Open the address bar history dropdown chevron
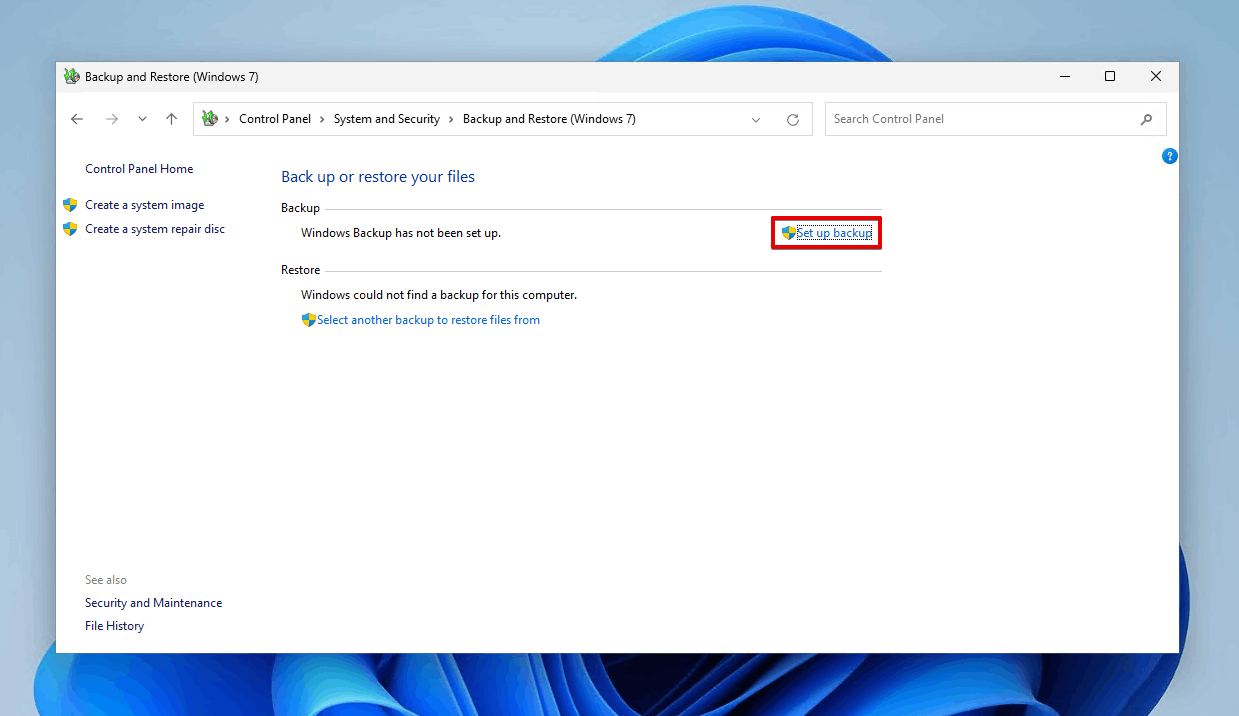 (756, 119)
